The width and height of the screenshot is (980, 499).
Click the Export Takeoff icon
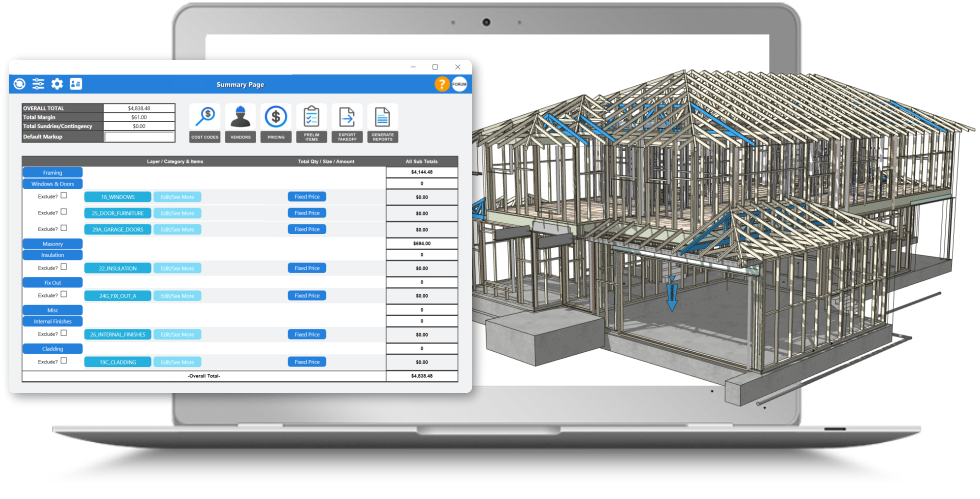[347, 116]
